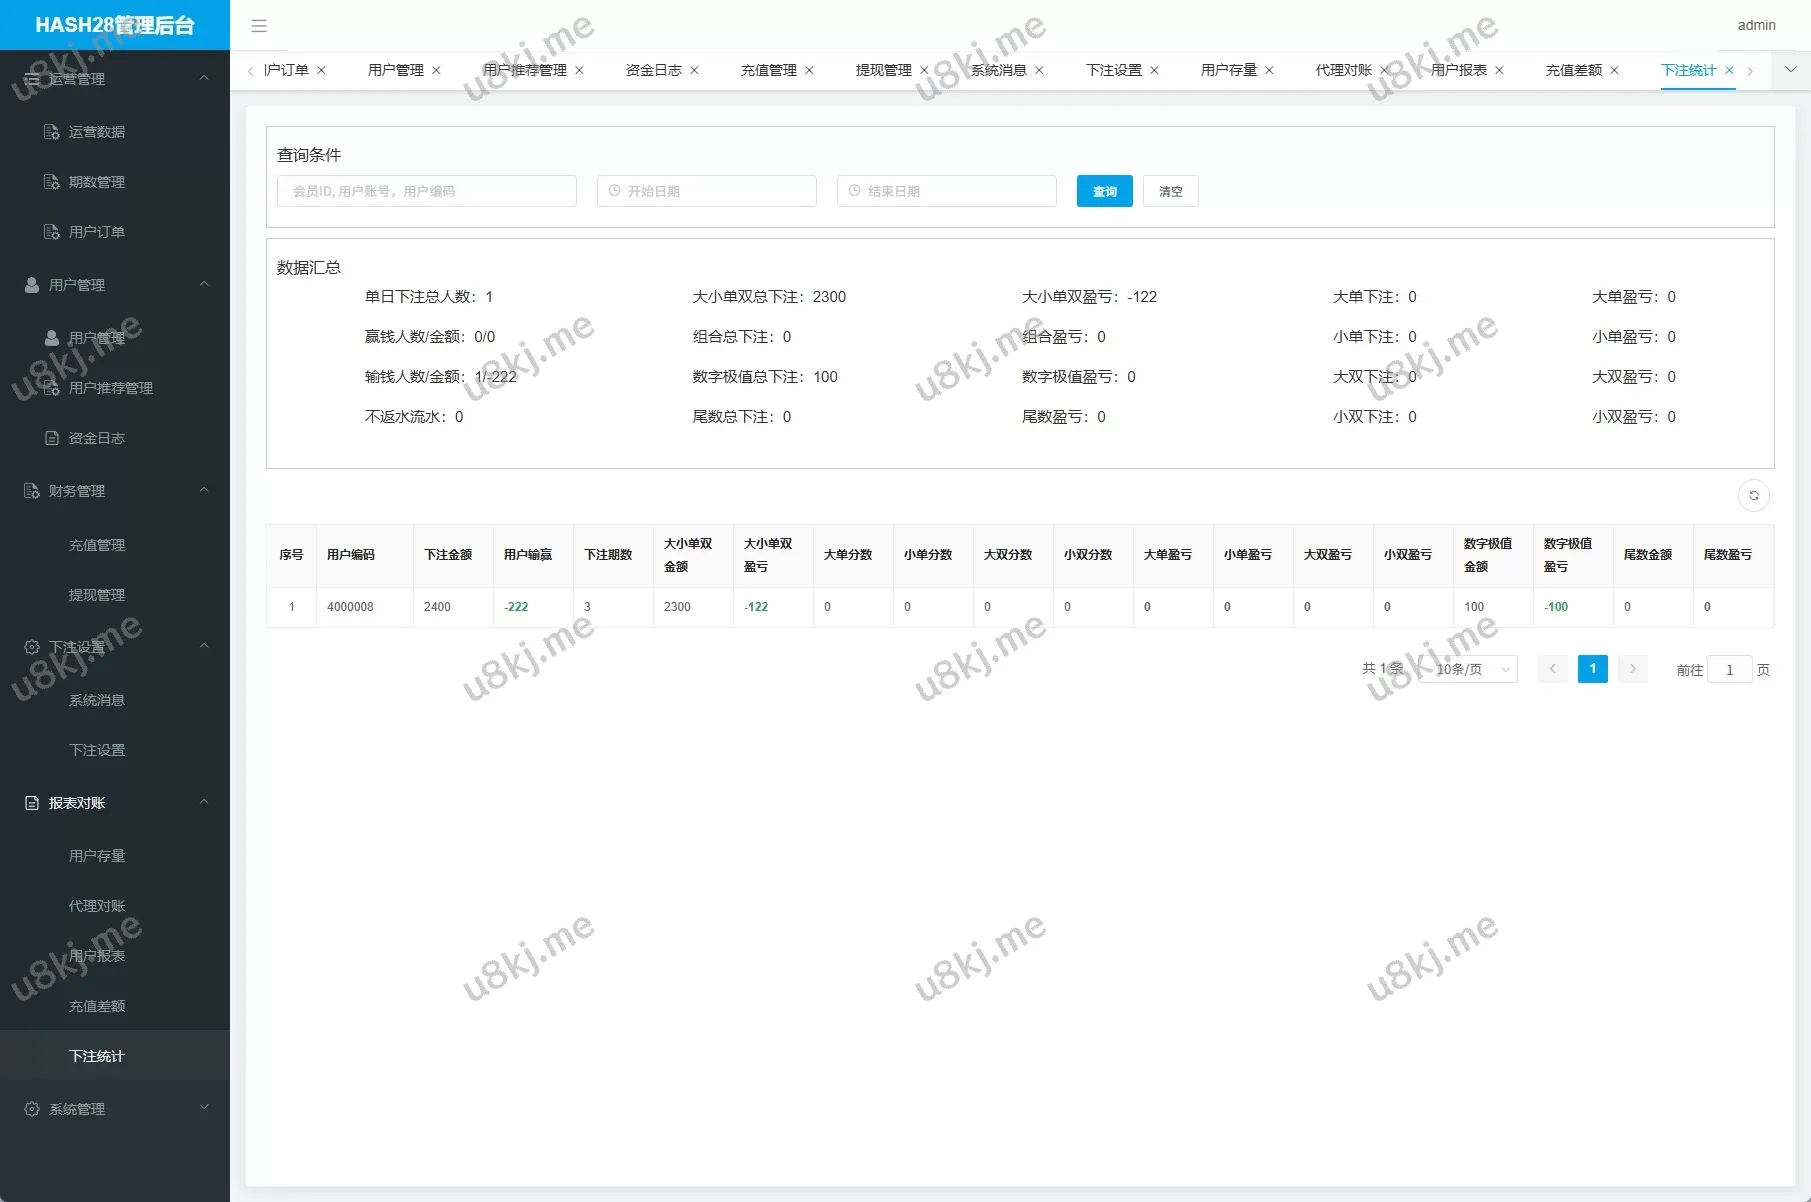Click the hamburger menu collapse icon
This screenshot has width=1811, height=1202.
click(x=259, y=26)
